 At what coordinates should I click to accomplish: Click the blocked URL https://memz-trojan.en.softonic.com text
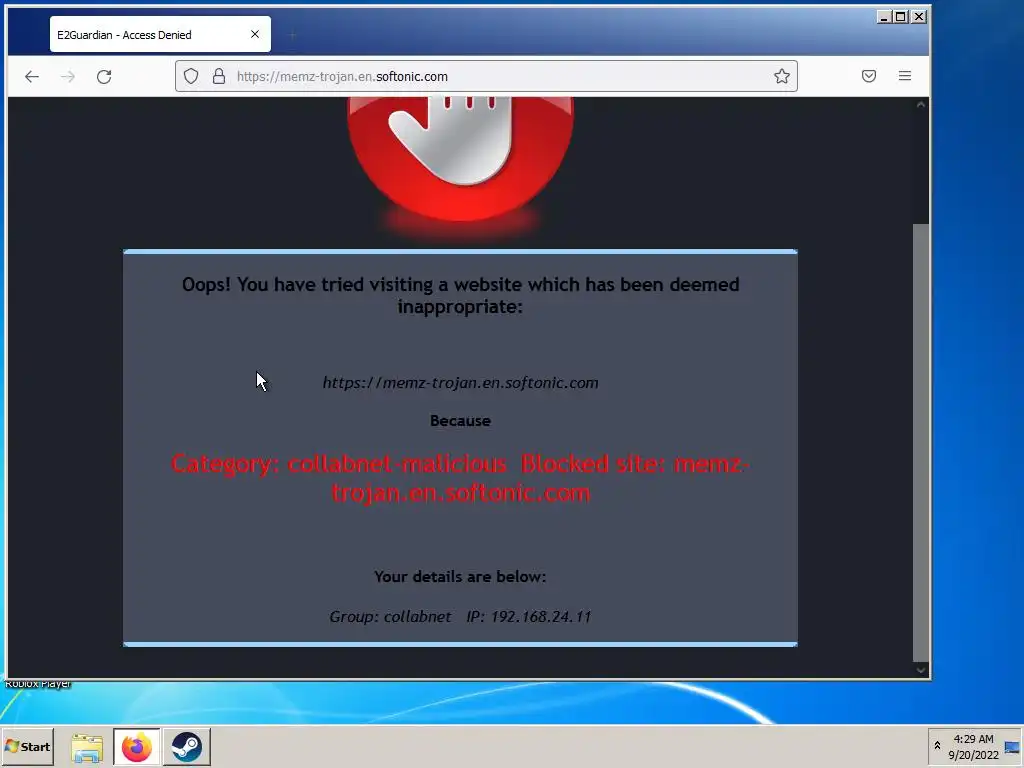click(460, 383)
